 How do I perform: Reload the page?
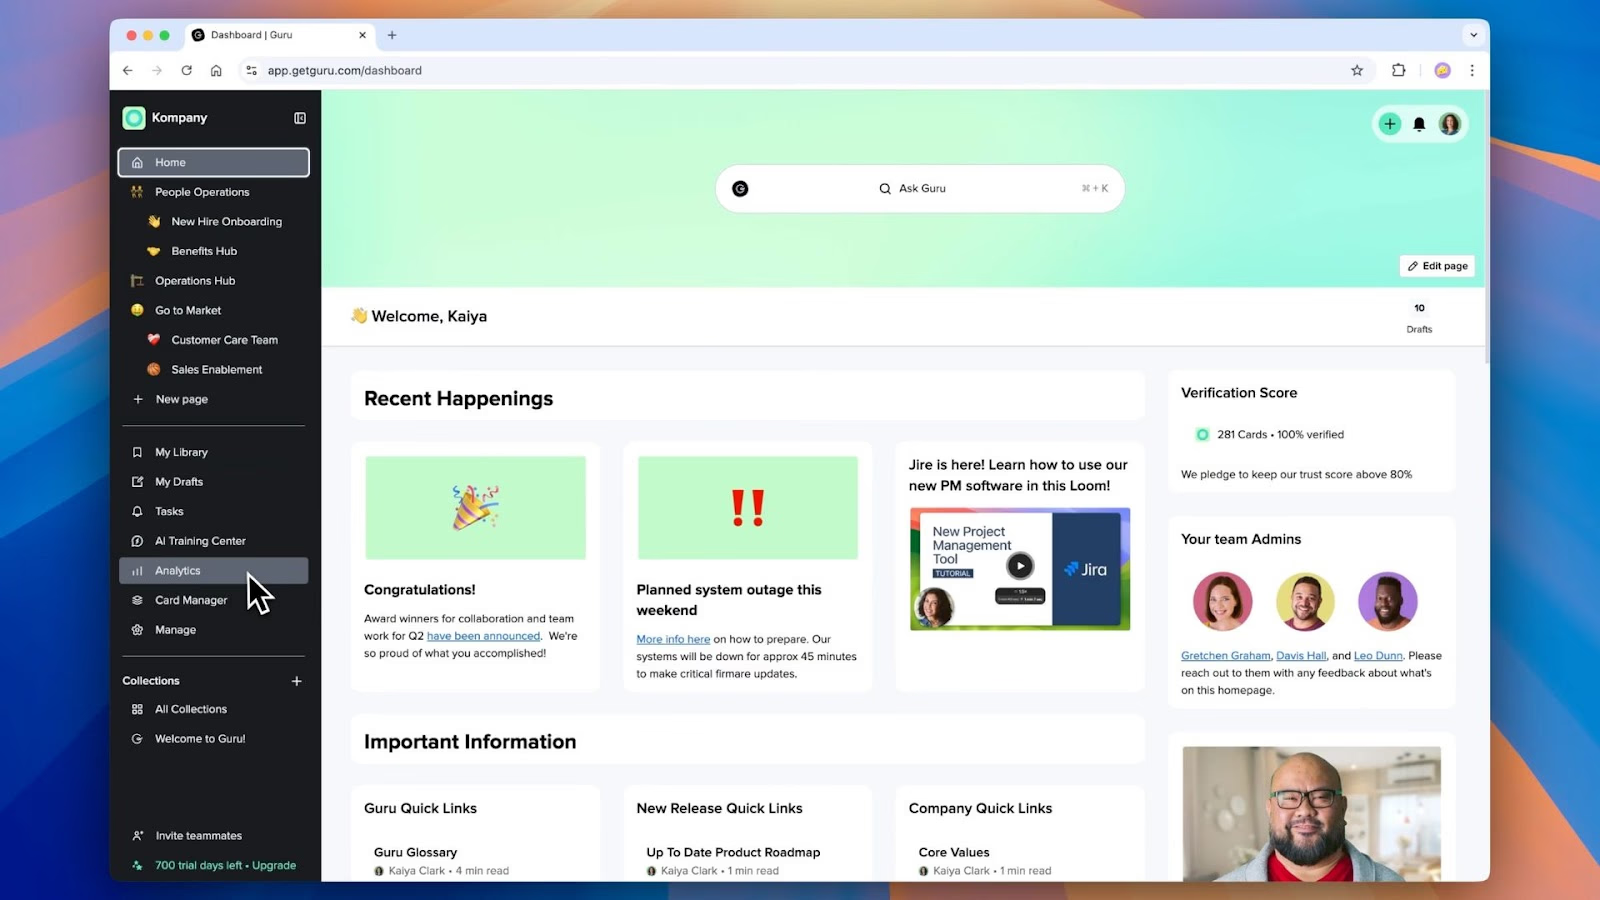186,70
